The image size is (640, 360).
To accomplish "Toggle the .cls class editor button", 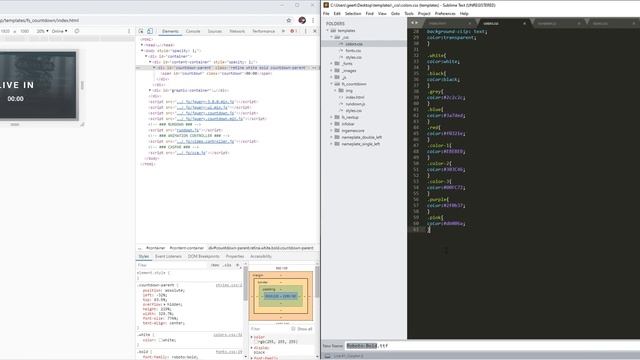I will (x=227, y=265).
